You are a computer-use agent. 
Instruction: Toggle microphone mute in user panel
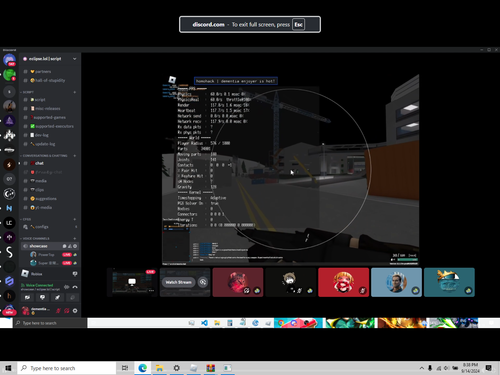click(x=58, y=311)
